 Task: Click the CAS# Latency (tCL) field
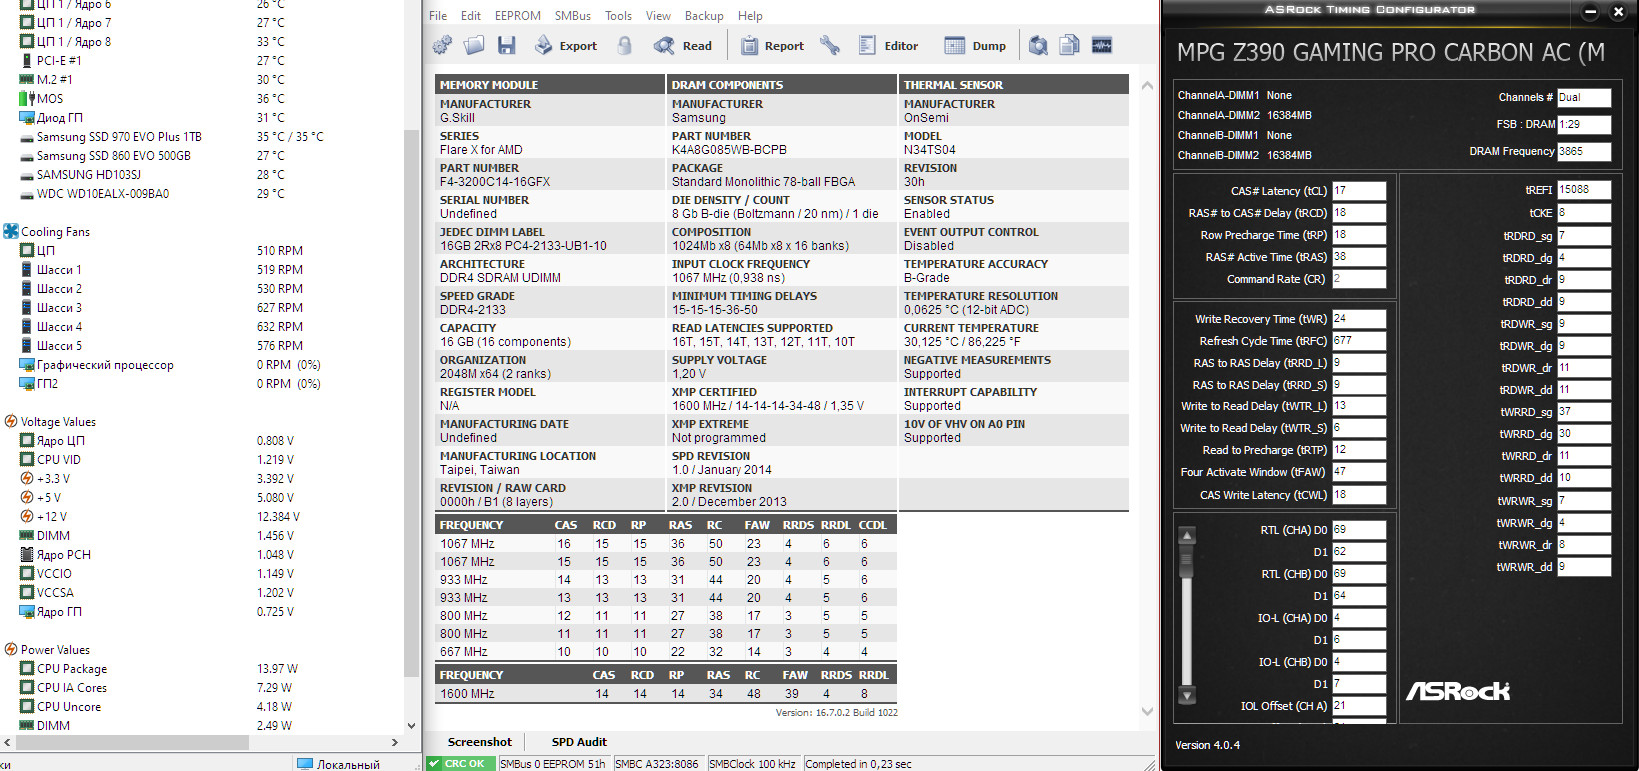pyautogui.click(x=1359, y=191)
